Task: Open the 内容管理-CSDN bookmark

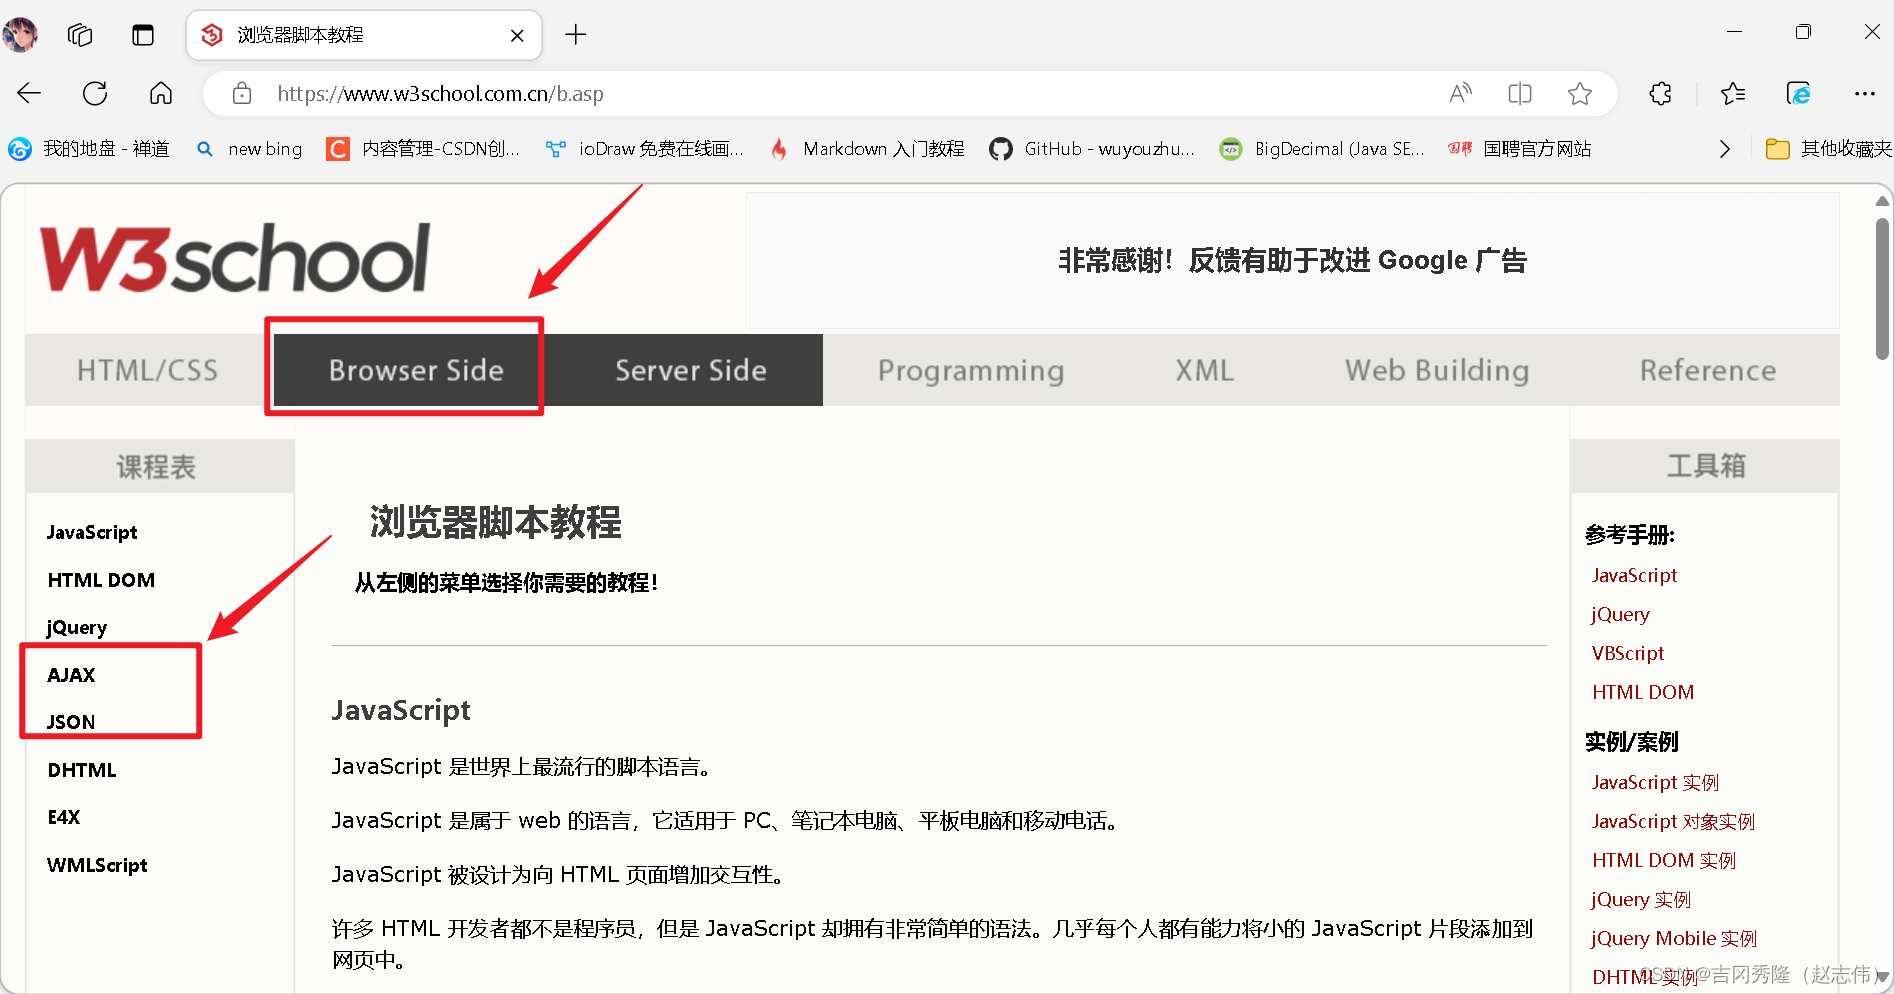Action: coord(424,149)
